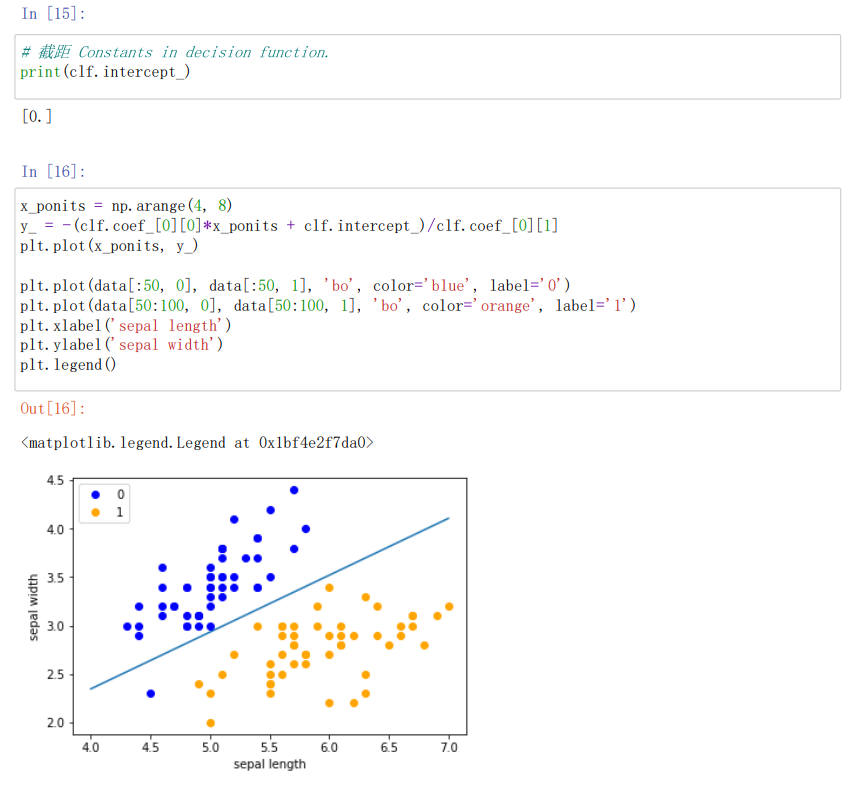
Task: Click the In [16] cell prompt
Action: 53,172
